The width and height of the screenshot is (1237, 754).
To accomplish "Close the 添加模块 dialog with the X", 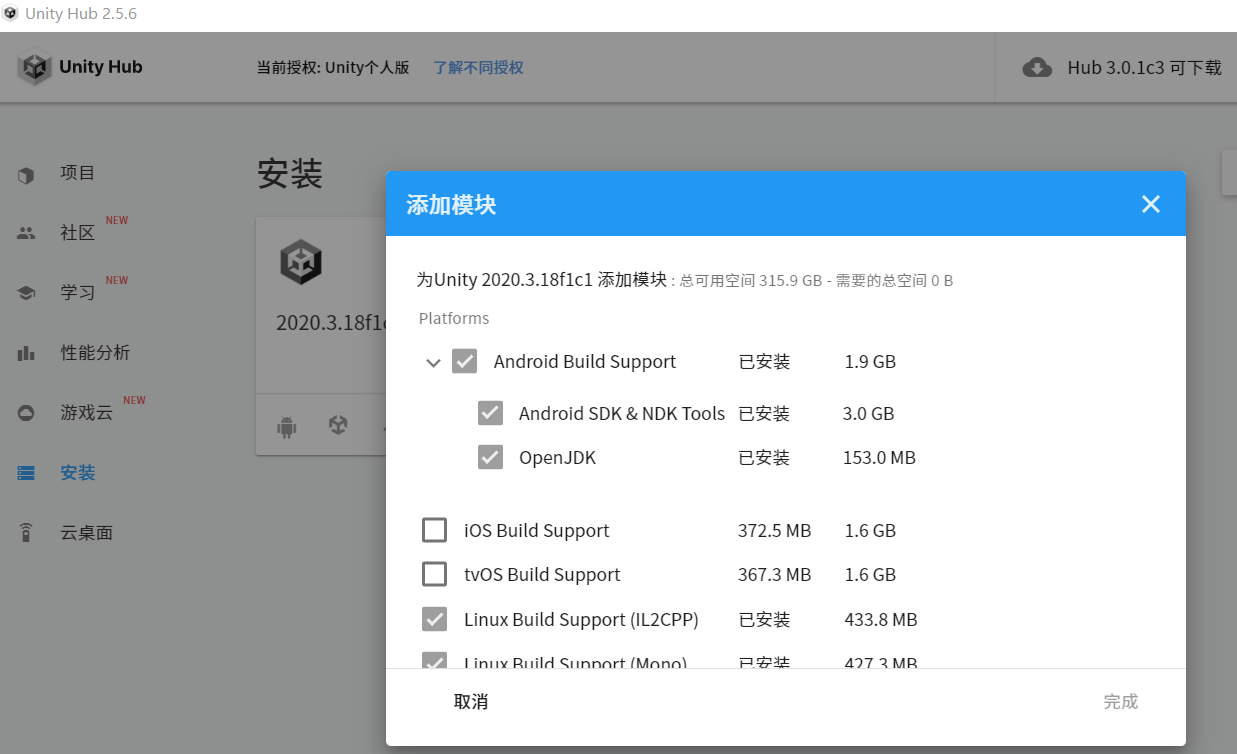I will (1150, 203).
